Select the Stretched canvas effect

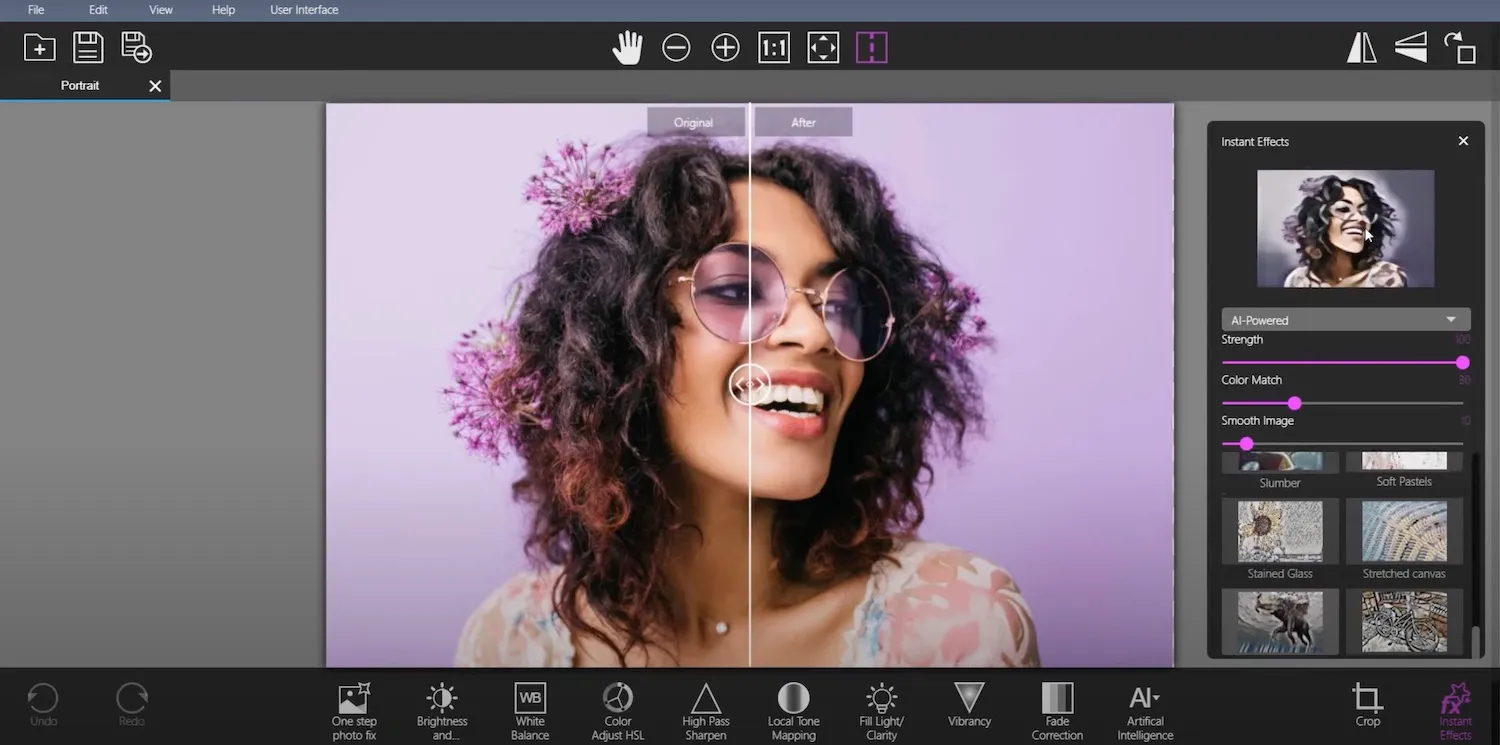(1404, 532)
